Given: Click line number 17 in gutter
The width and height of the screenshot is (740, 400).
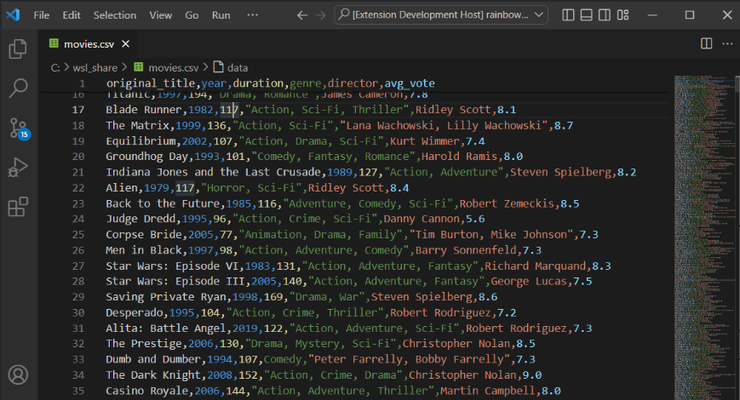Looking at the screenshot, I should pos(78,110).
